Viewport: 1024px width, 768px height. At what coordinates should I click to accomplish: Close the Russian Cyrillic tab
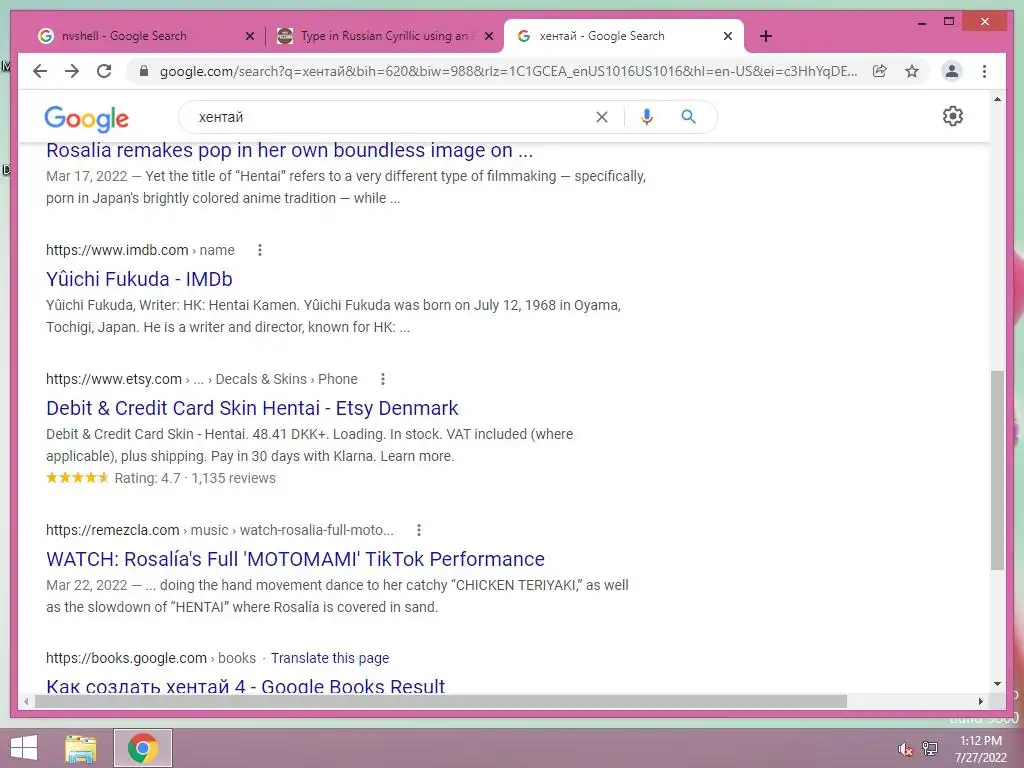click(488, 36)
